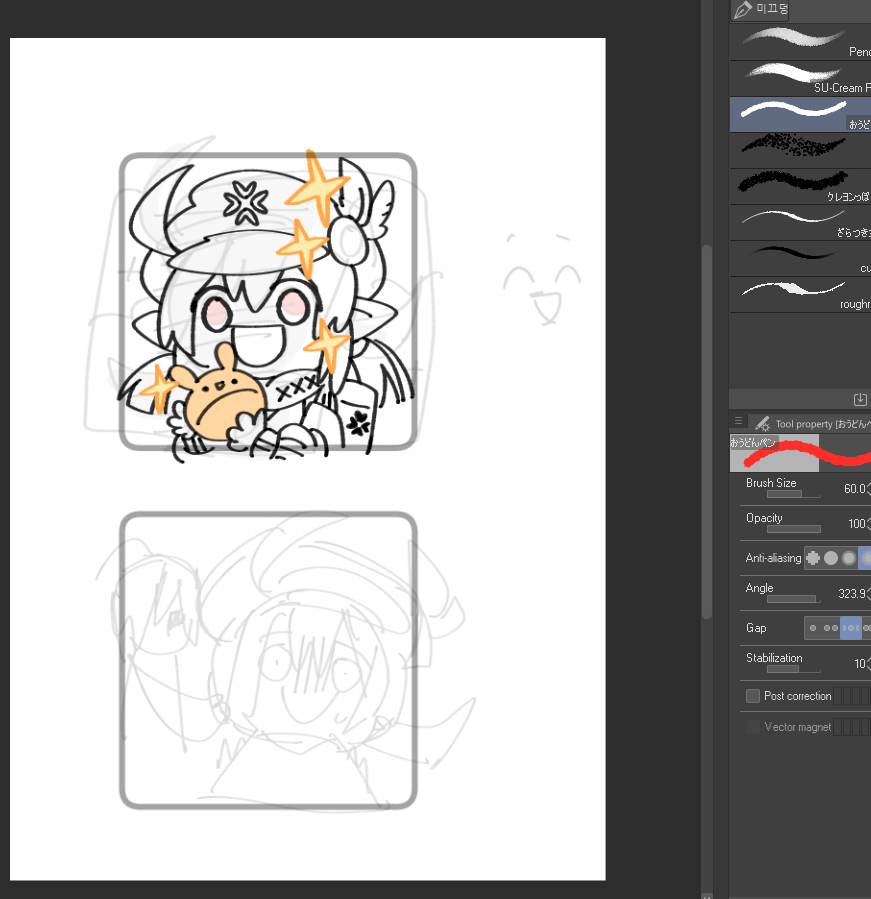Adjust the Opacity slider
The width and height of the screenshot is (871, 899).
[x=794, y=529]
